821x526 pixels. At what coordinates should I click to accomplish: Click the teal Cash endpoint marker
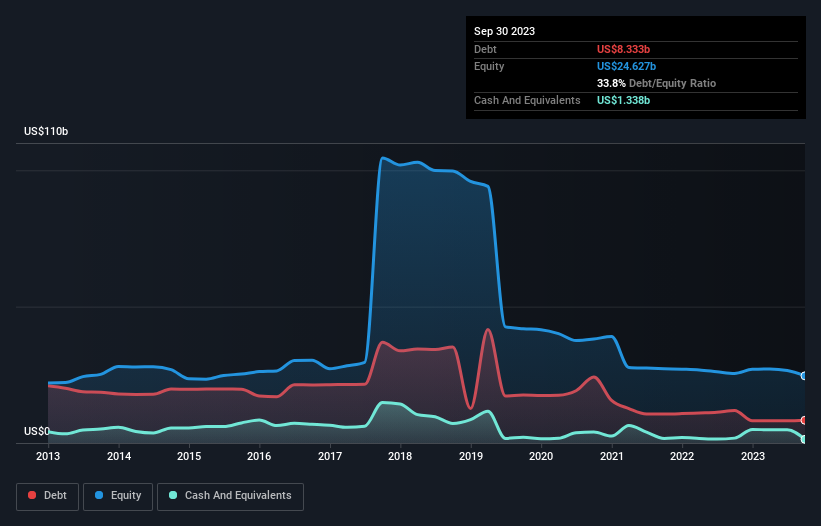click(804, 439)
